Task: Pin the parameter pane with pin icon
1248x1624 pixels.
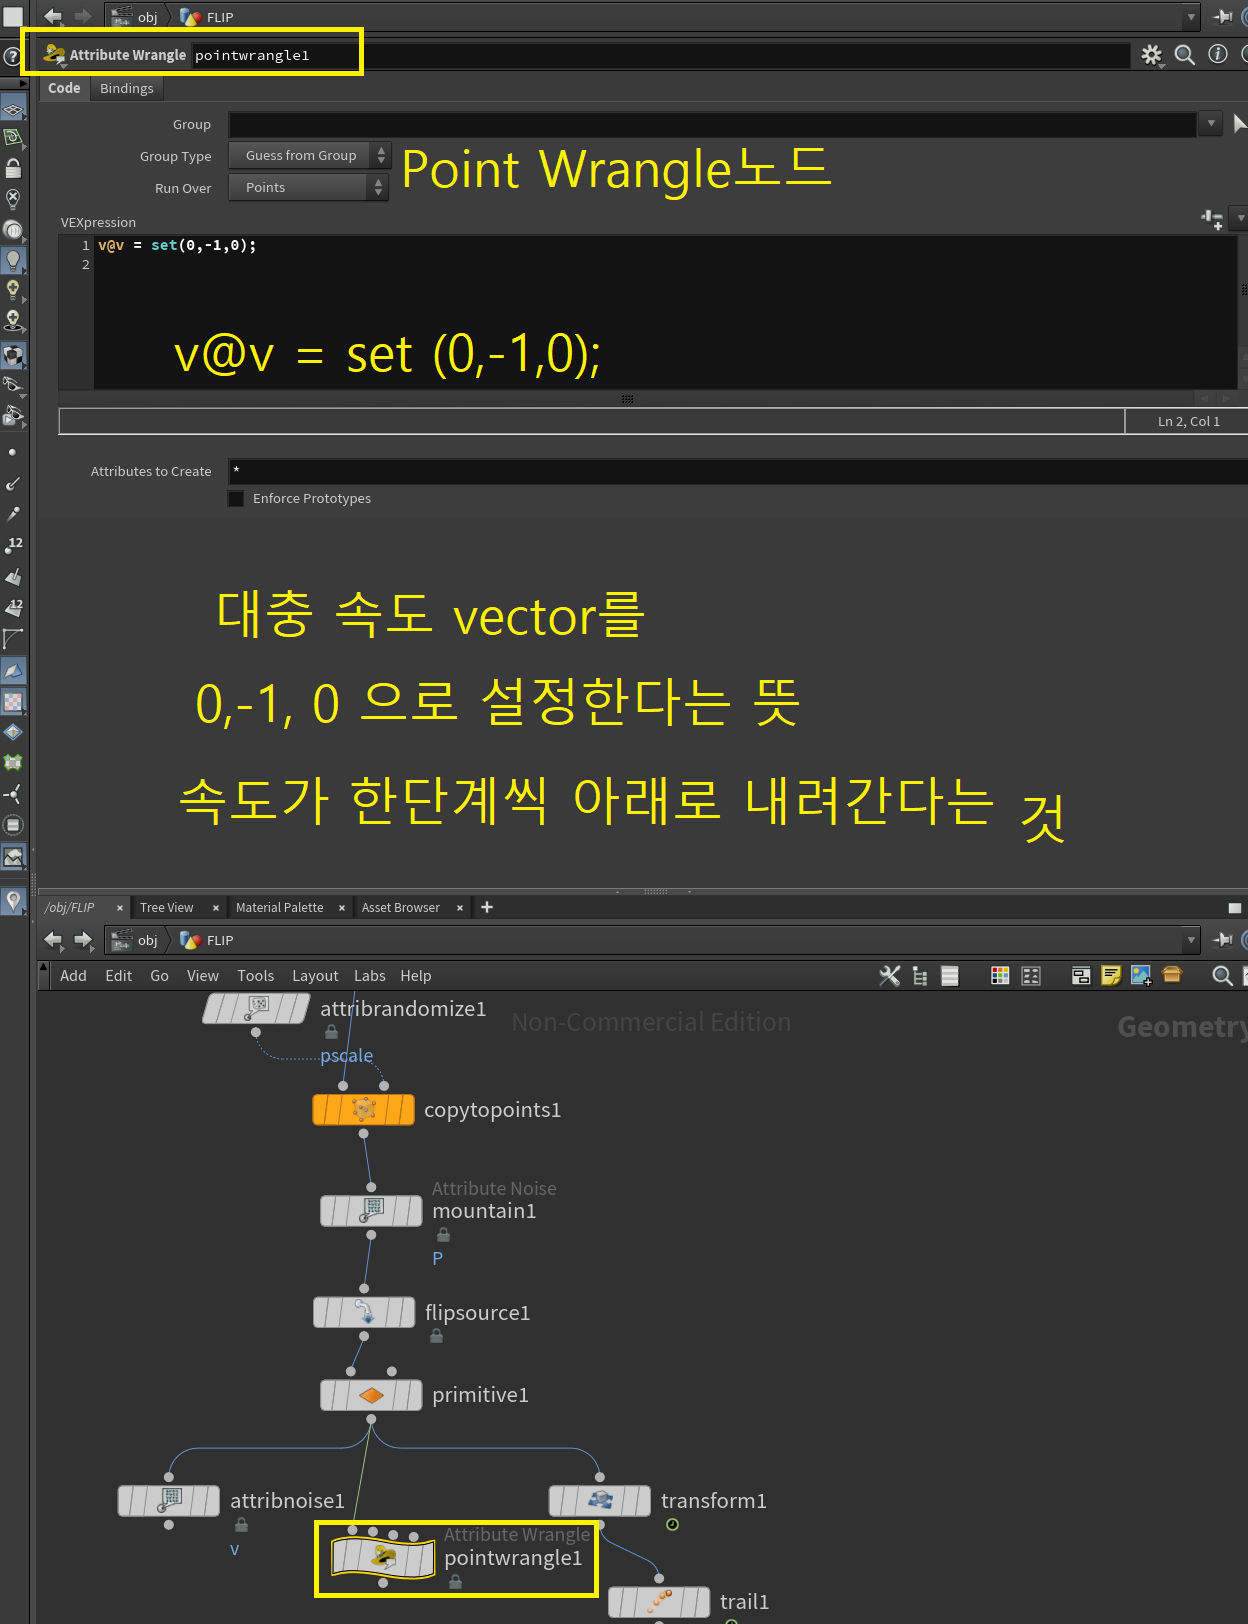Action: 1222,17
